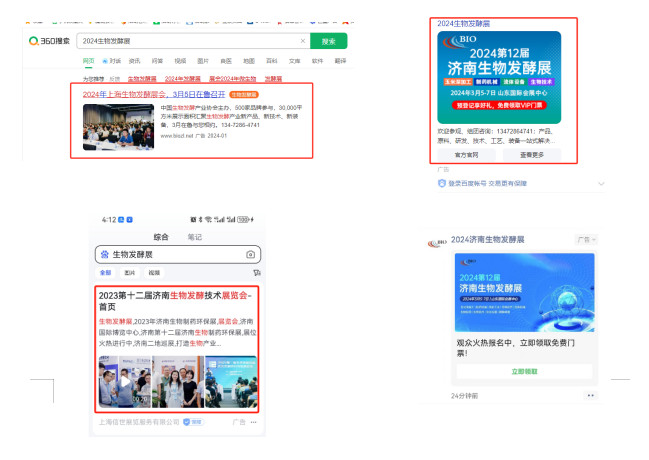649x460 pixels.
Task: Click the 观众火热报名中 ad caption
Action: (515, 348)
